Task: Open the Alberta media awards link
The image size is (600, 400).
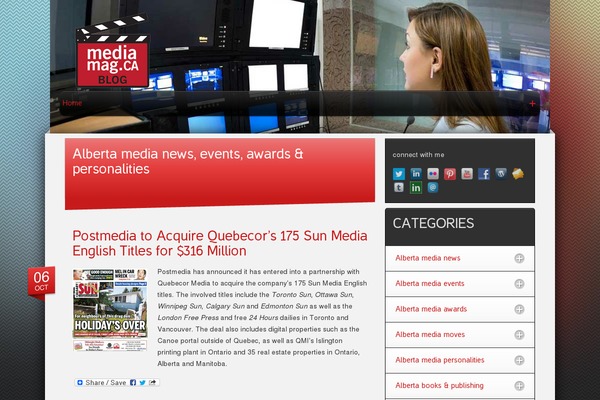Action: tap(431, 309)
